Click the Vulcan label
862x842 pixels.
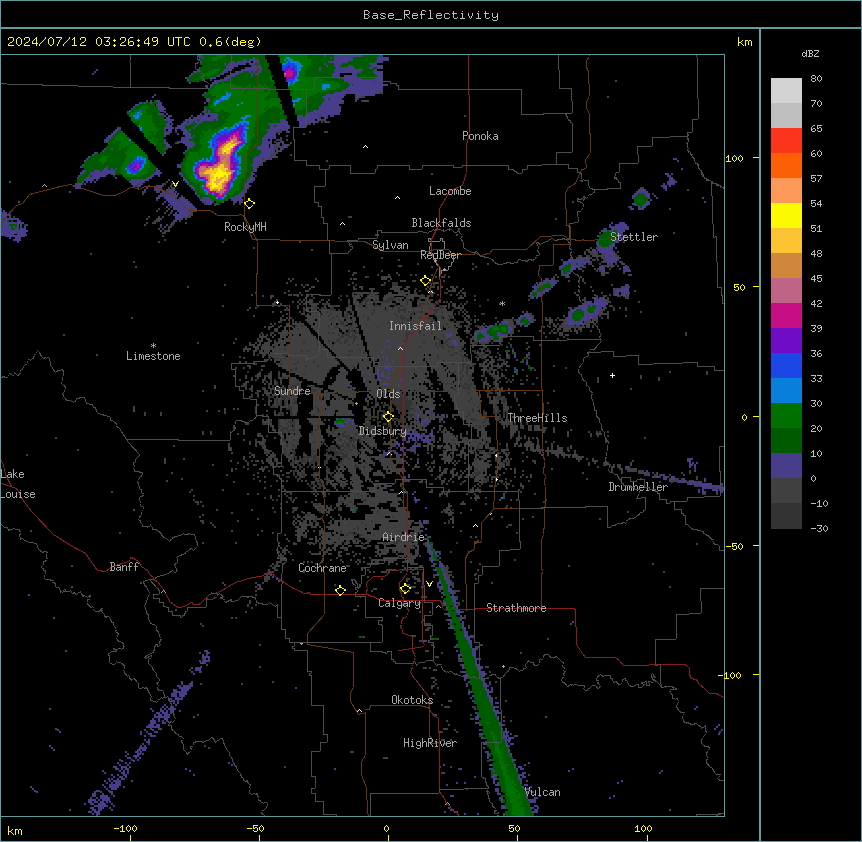[543, 792]
